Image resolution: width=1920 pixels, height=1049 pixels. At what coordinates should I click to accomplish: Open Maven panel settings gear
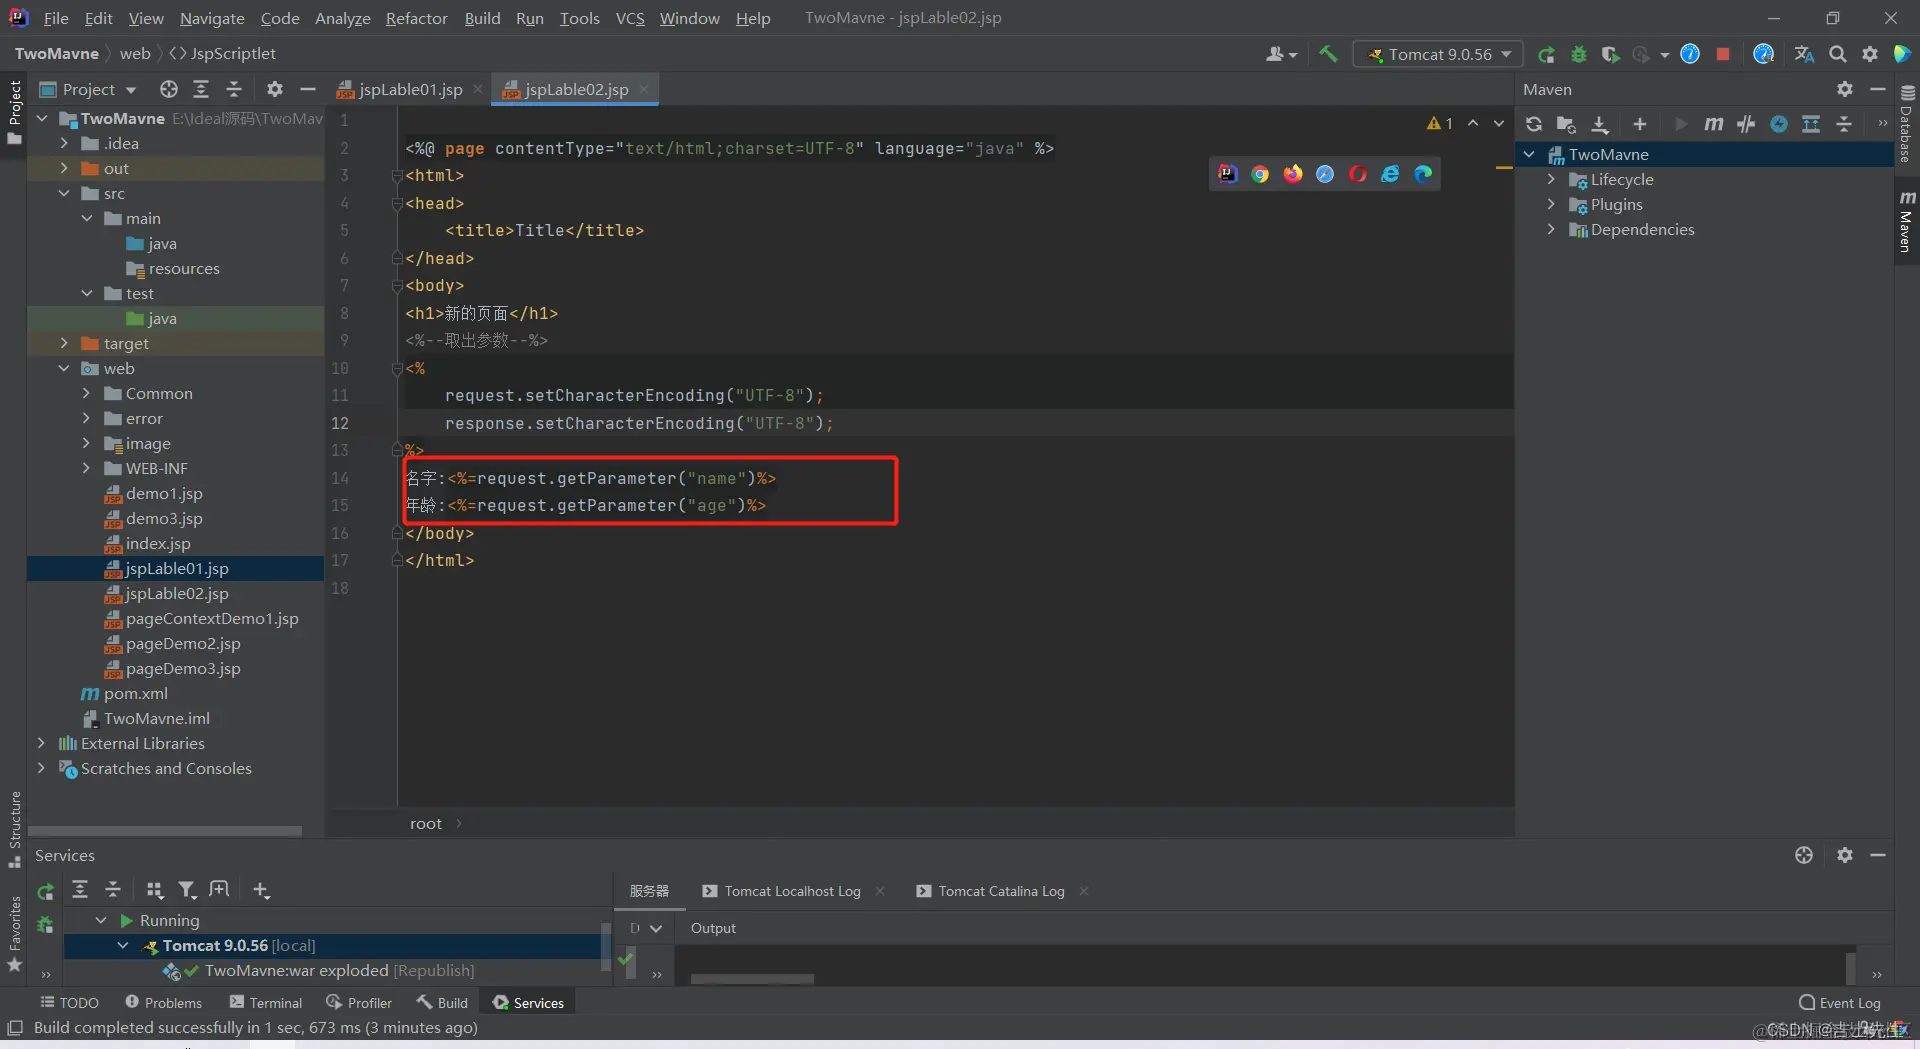(1845, 89)
